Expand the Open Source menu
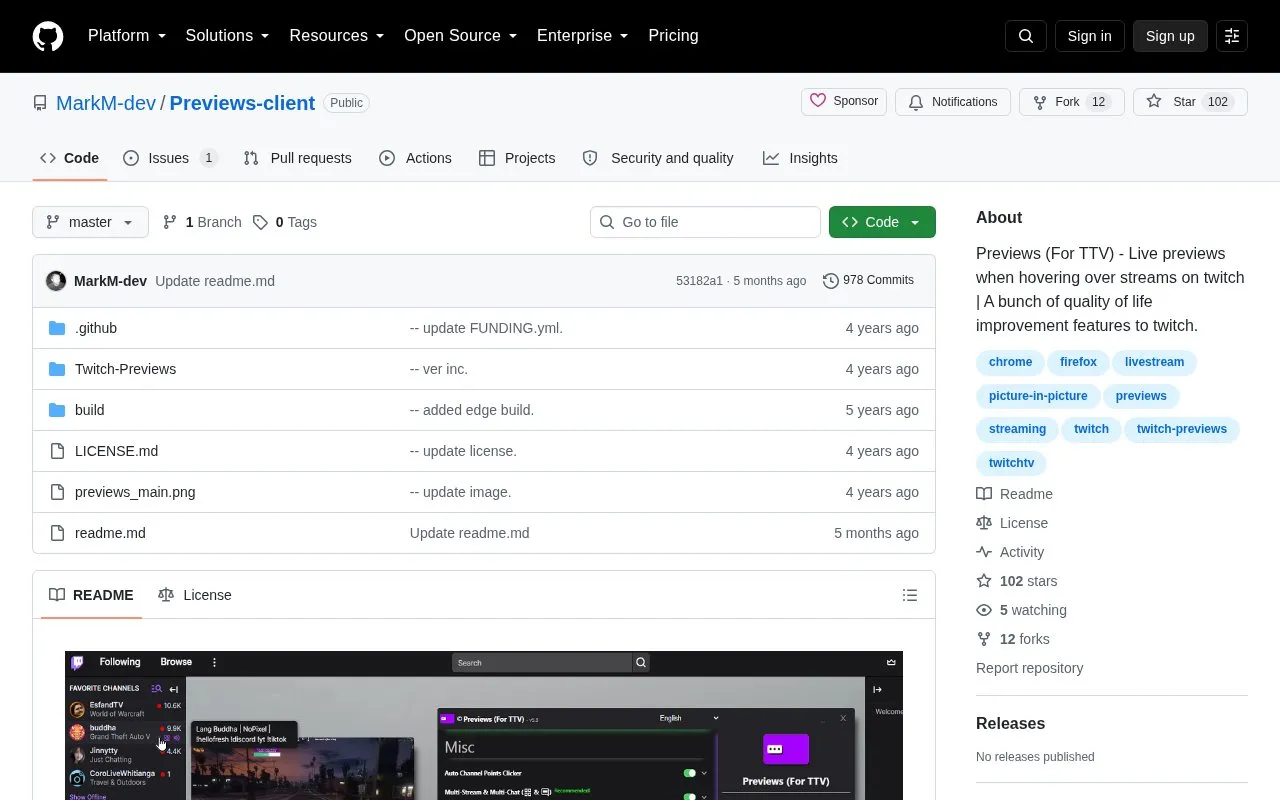This screenshot has height=800, width=1280. click(x=460, y=36)
